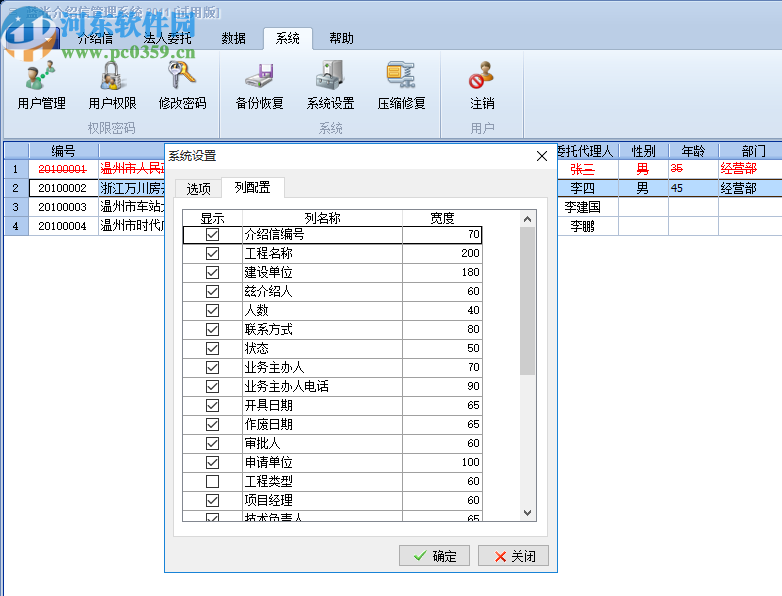Click the 性别 column header

tap(643, 151)
